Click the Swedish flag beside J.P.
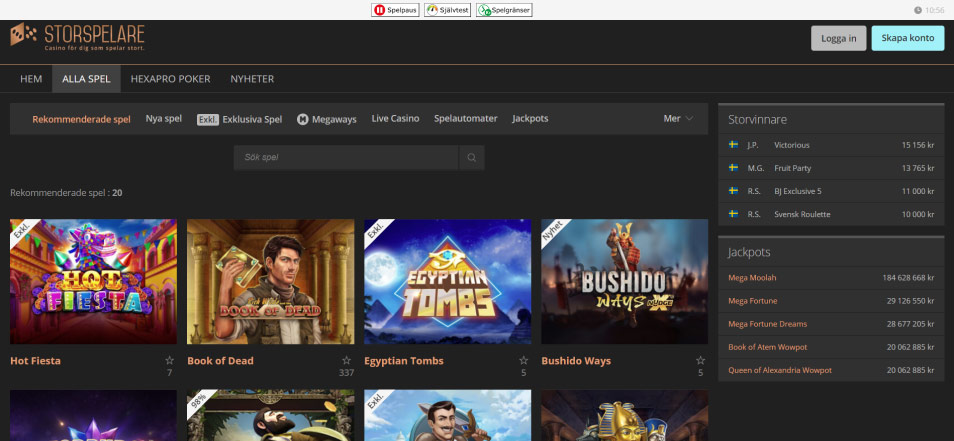Screen dimensions: 954x441 point(733,145)
